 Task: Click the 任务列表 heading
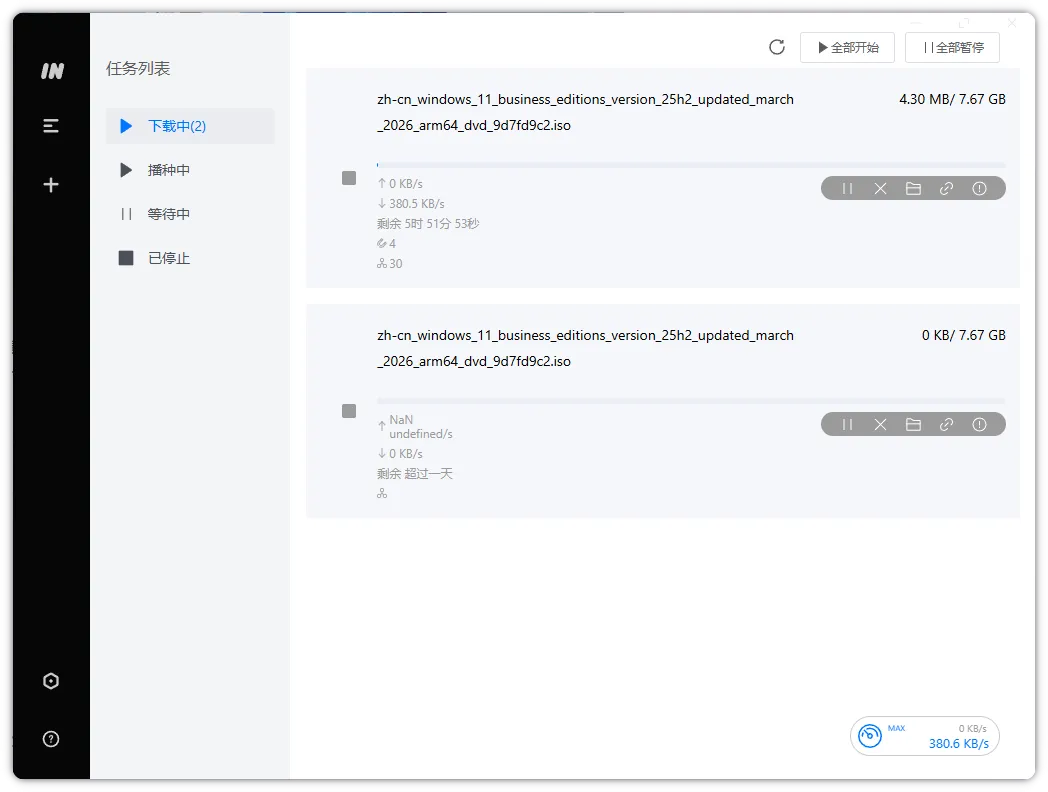point(138,68)
